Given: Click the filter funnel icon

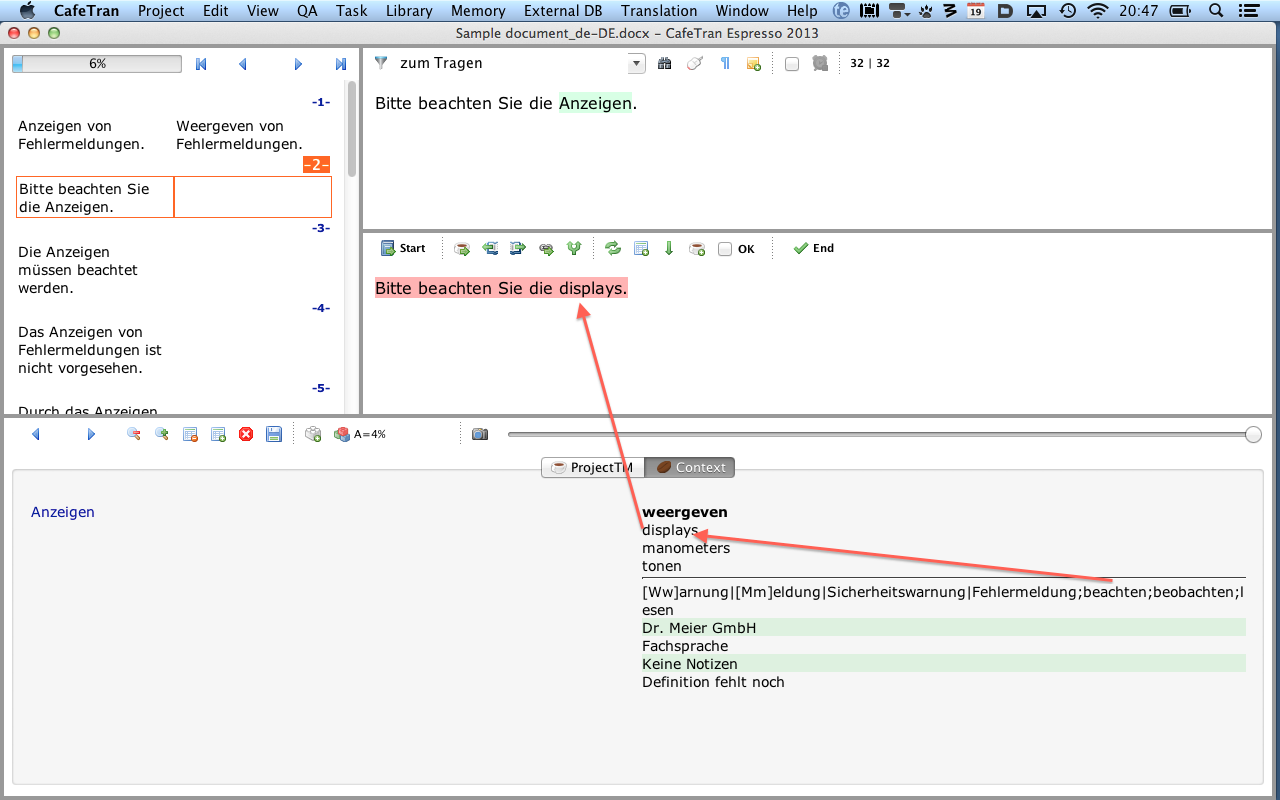Looking at the screenshot, I should tap(381, 63).
